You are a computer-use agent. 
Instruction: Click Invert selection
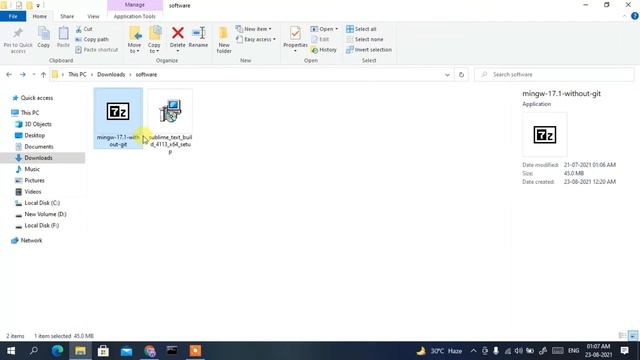point(369,49)
